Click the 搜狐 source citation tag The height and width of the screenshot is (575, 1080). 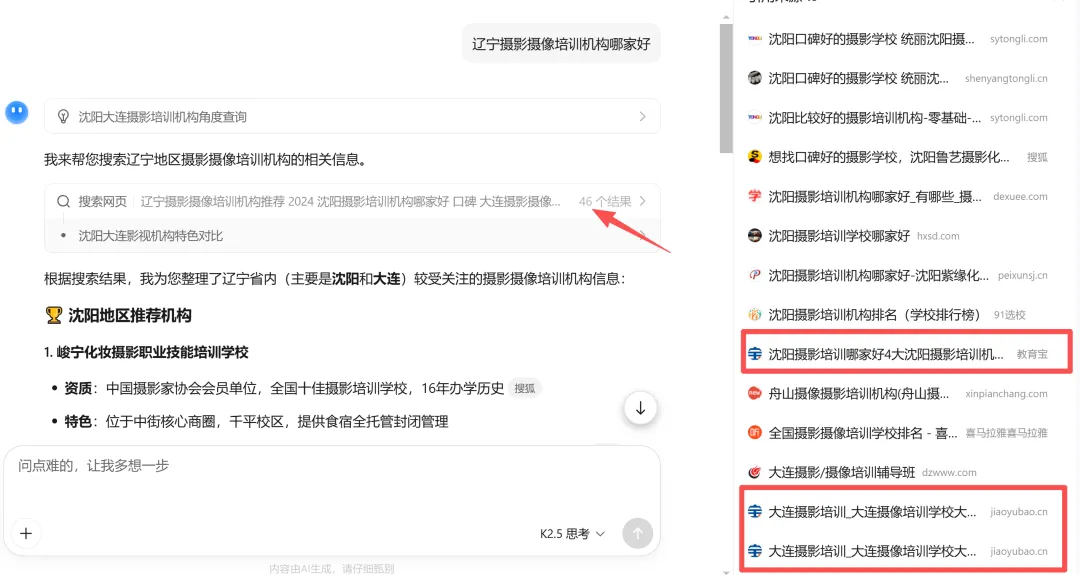pos(524,388)
